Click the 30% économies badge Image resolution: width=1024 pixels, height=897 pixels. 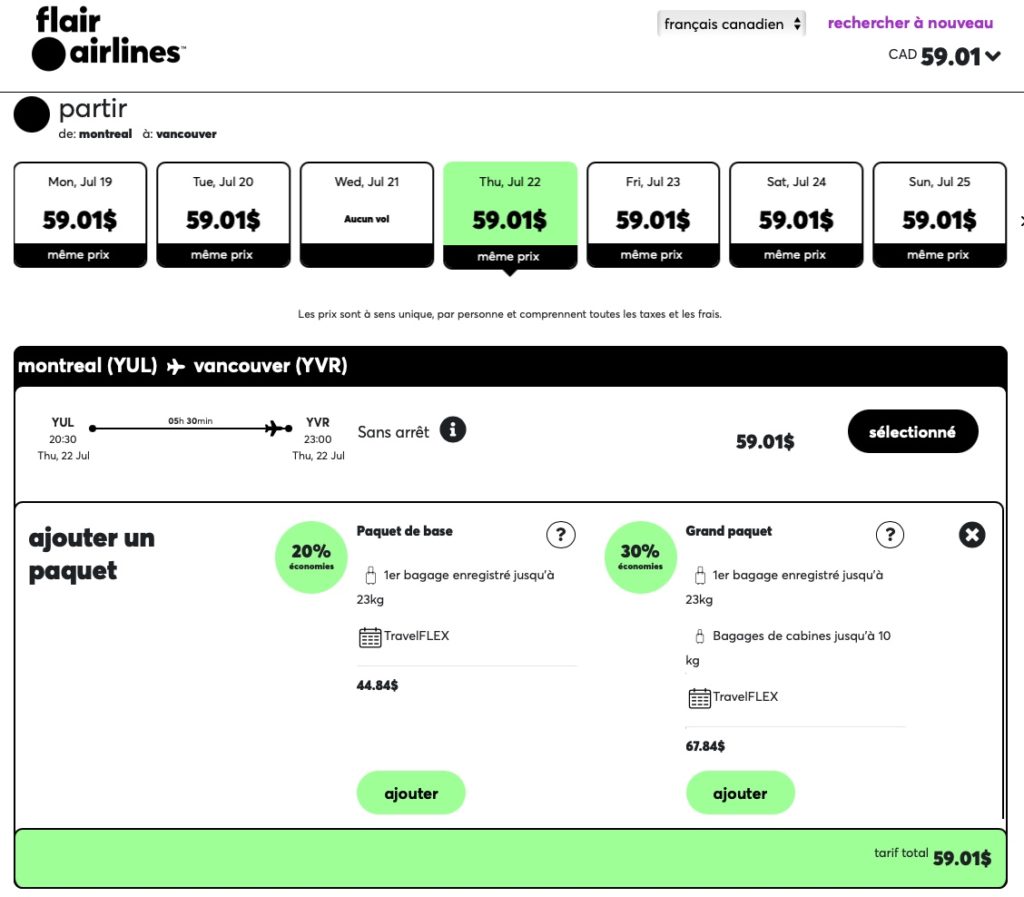tap(640, 556)
